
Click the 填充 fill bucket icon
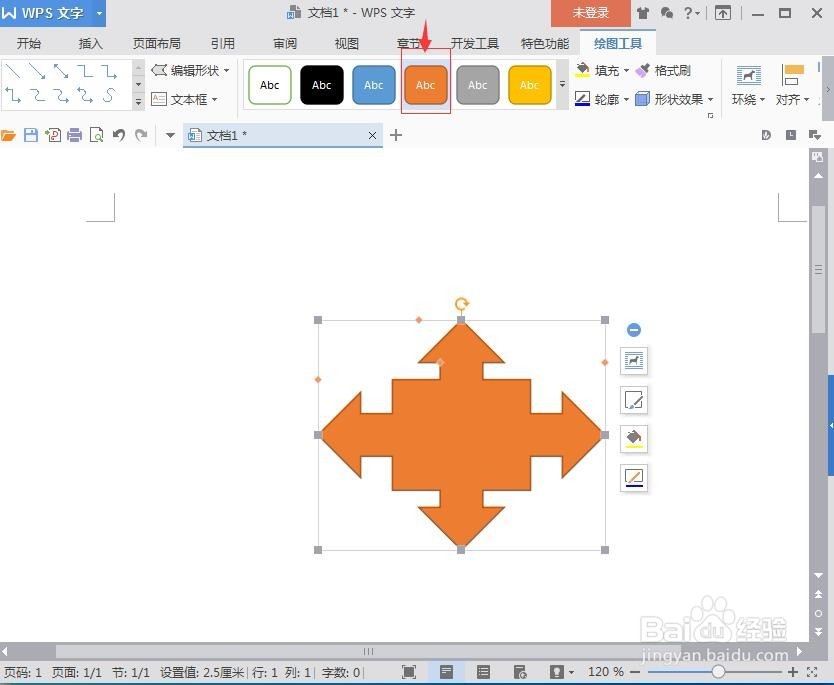[583, 70]
